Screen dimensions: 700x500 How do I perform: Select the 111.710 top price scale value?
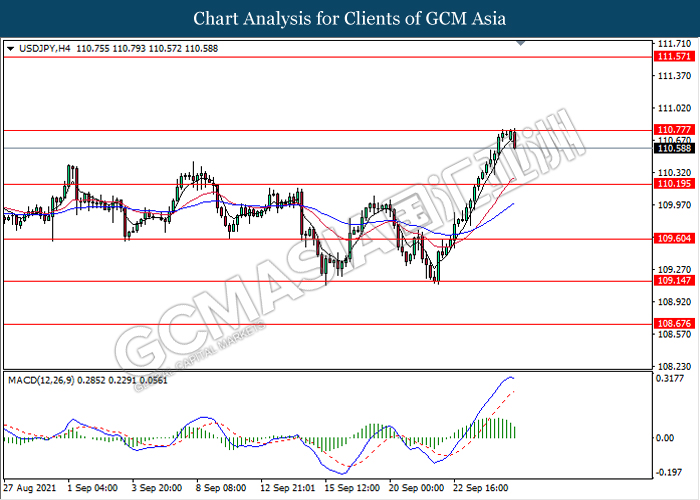coord(672,44)
